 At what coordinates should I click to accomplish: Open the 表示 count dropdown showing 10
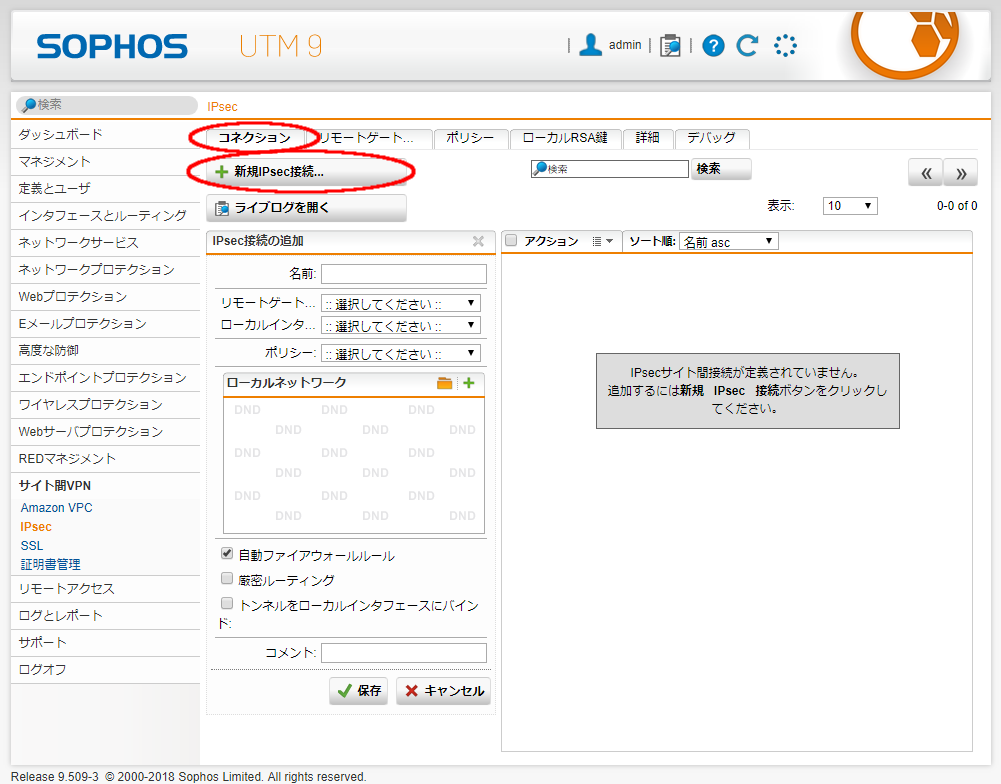coord(849,206)
